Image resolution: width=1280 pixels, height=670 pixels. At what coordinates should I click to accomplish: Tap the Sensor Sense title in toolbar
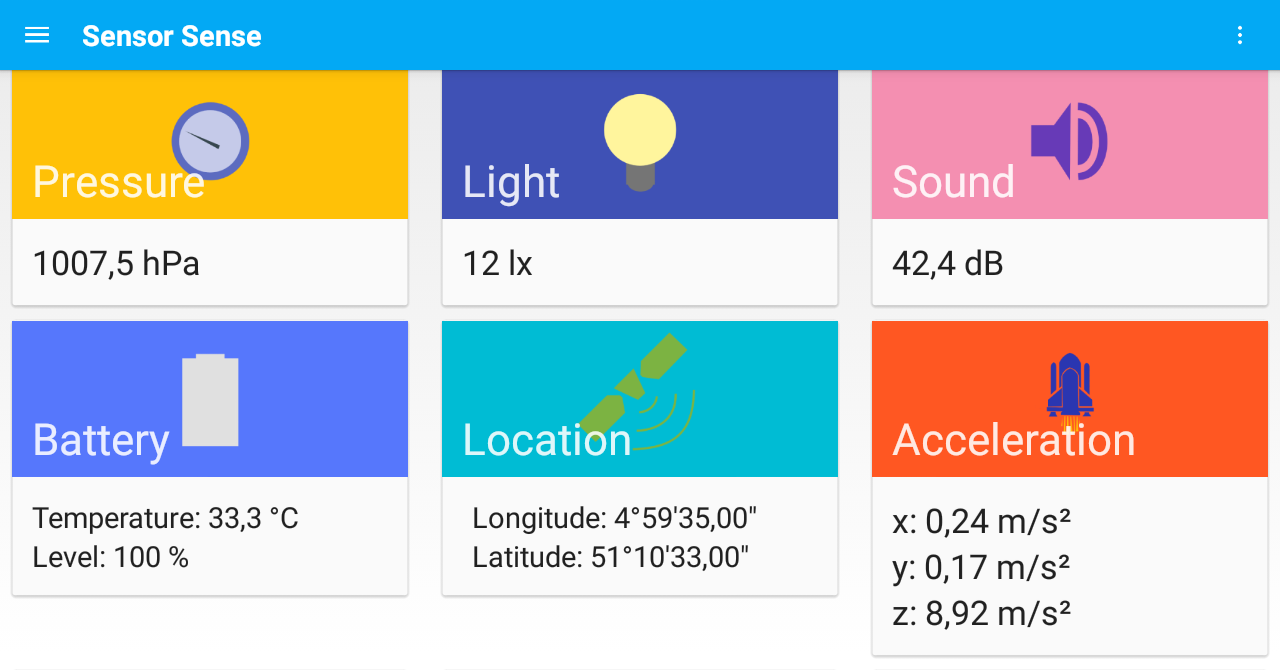pyautogui.click(x=171, y=35)
